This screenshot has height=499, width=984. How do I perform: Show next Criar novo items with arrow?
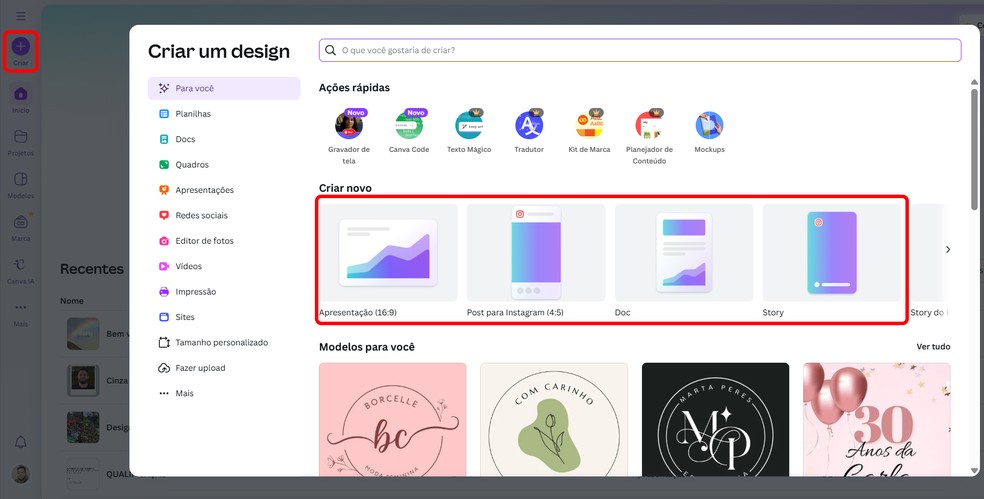948,250
